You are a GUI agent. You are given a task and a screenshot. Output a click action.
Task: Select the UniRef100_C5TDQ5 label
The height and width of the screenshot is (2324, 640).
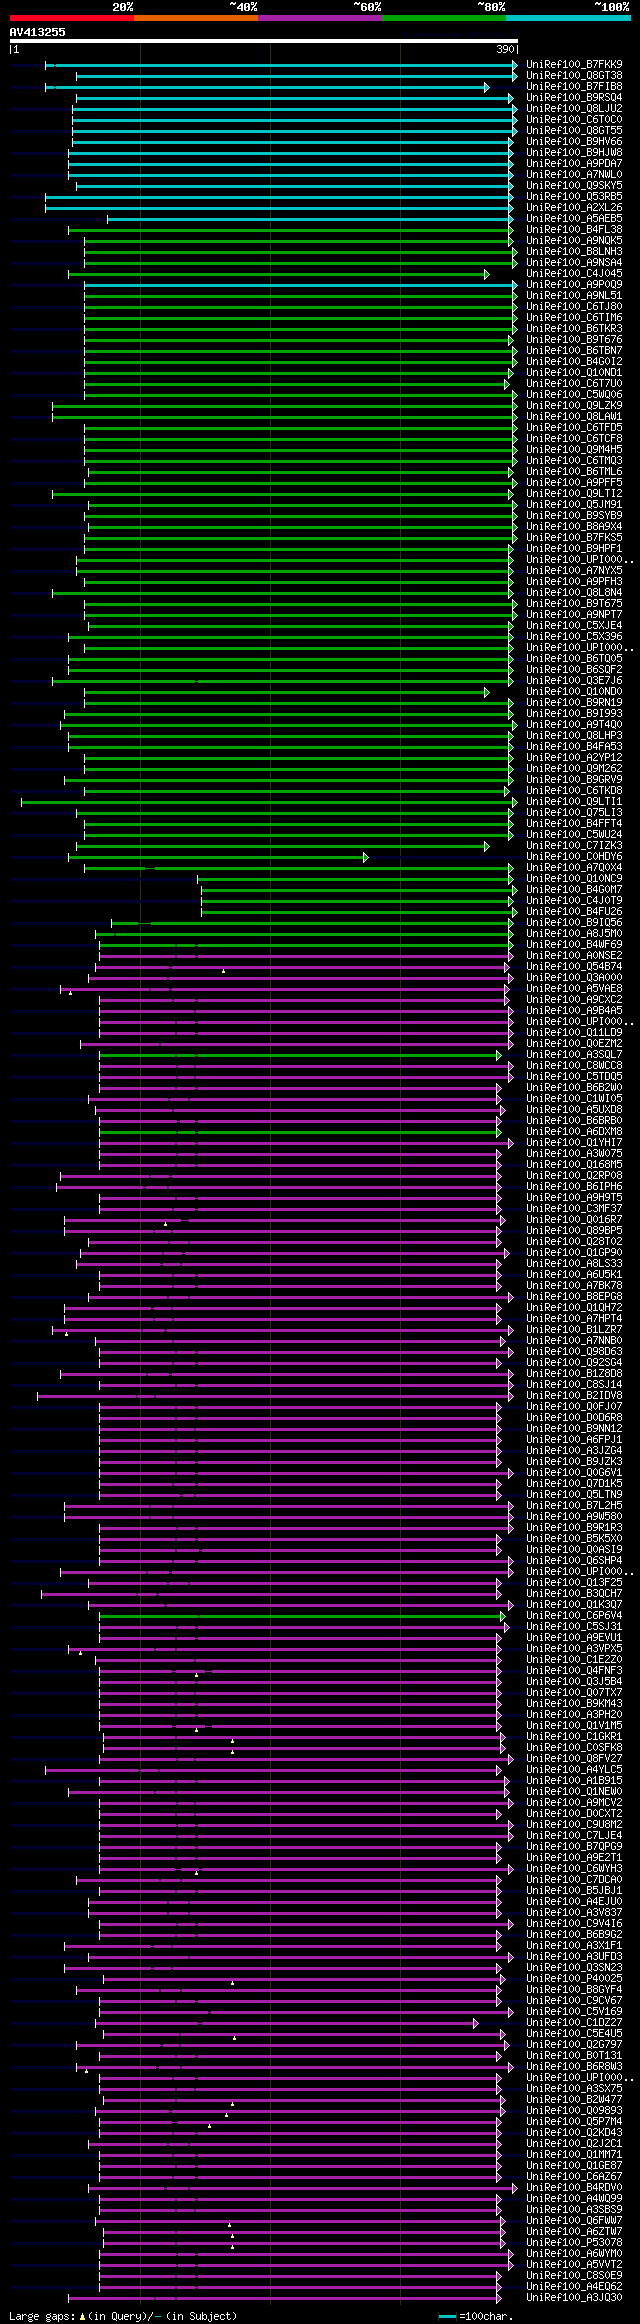pyautogui.click(x=574, y=1077)
